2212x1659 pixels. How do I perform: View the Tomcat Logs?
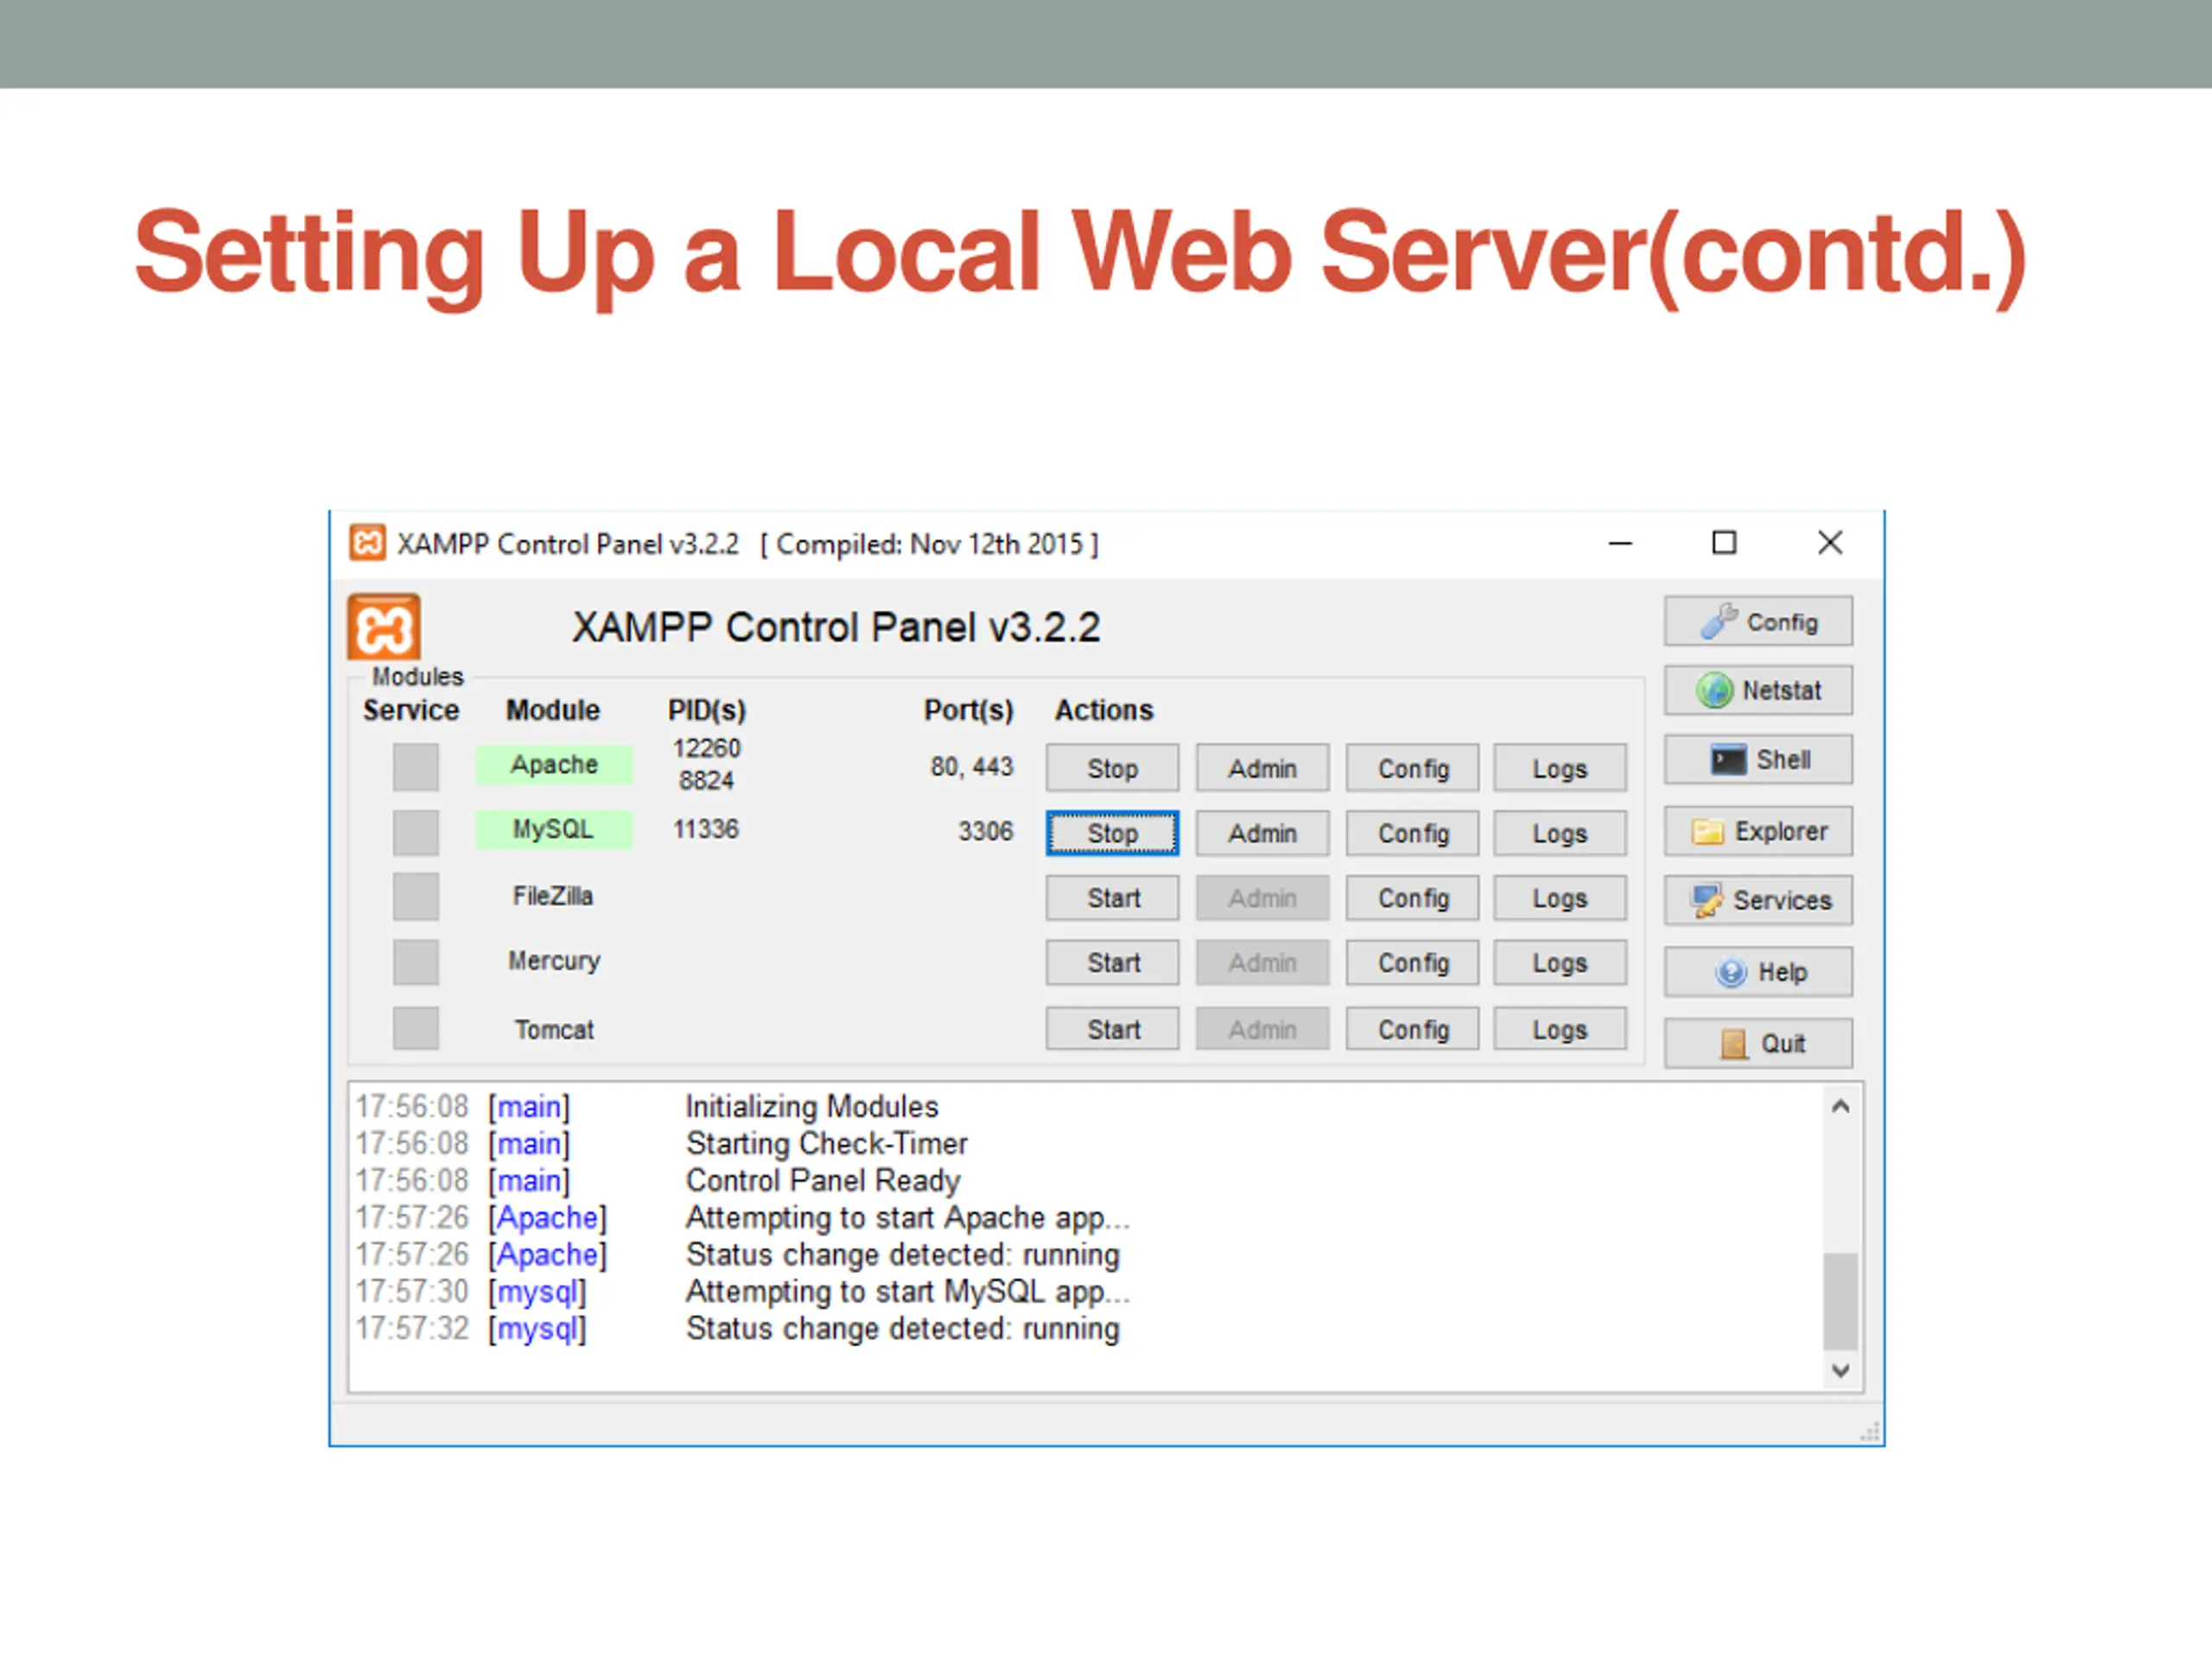(x=1559, y=1029)
